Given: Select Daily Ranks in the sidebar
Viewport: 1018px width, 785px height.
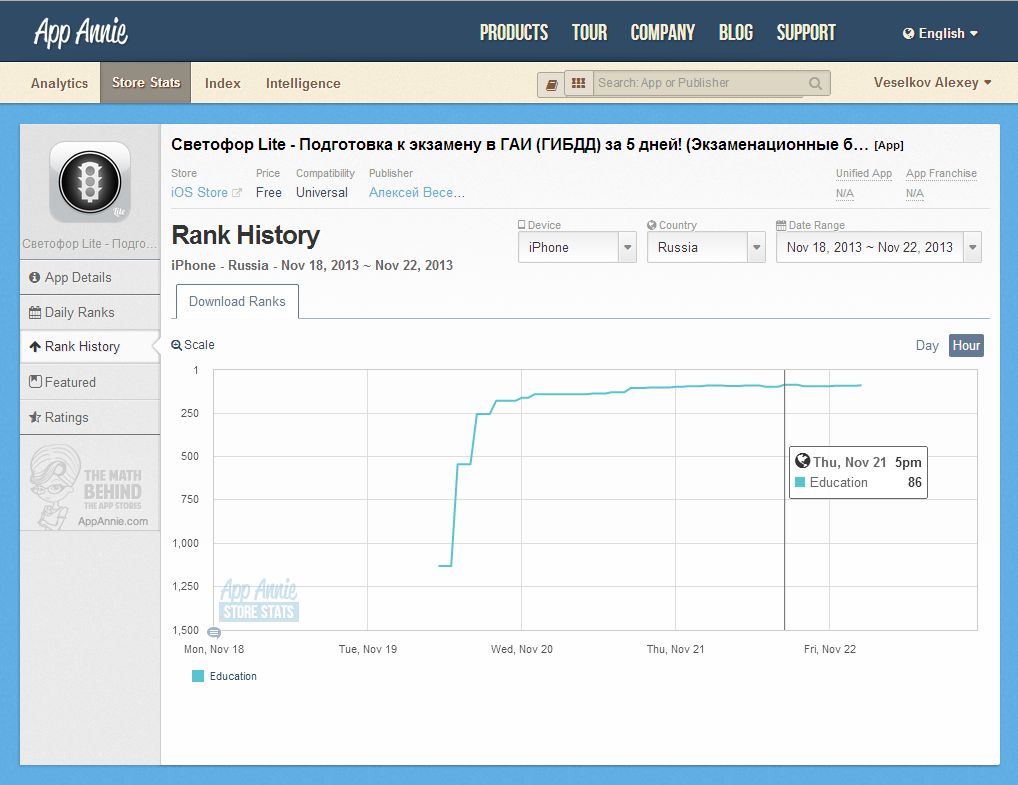Looking at the screenshot, I should click(79, 312).
